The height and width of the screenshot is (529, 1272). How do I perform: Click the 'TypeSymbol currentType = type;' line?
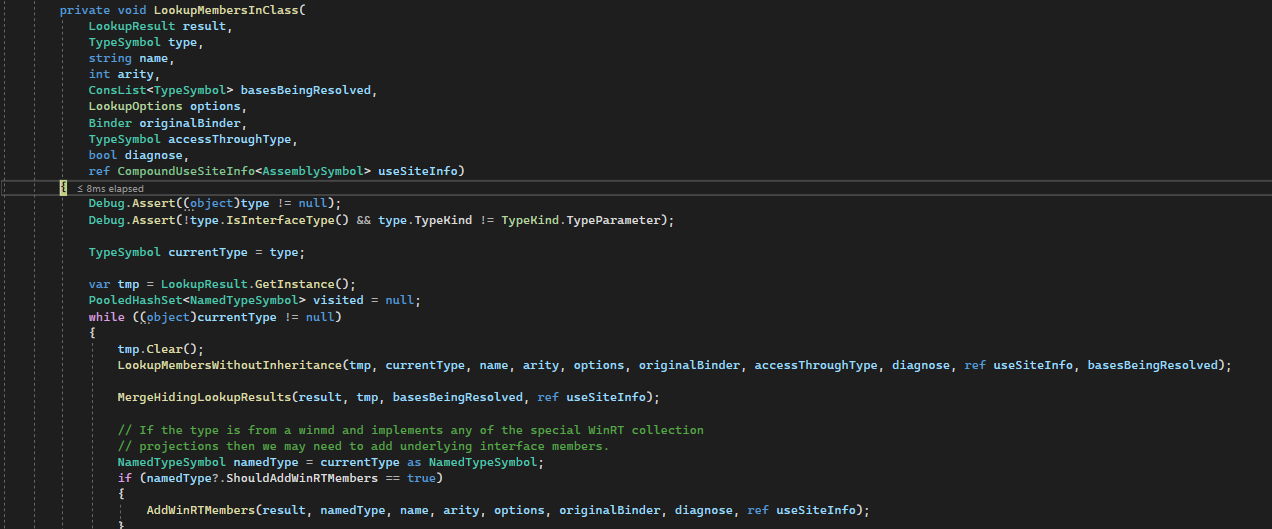coord(196,252)
